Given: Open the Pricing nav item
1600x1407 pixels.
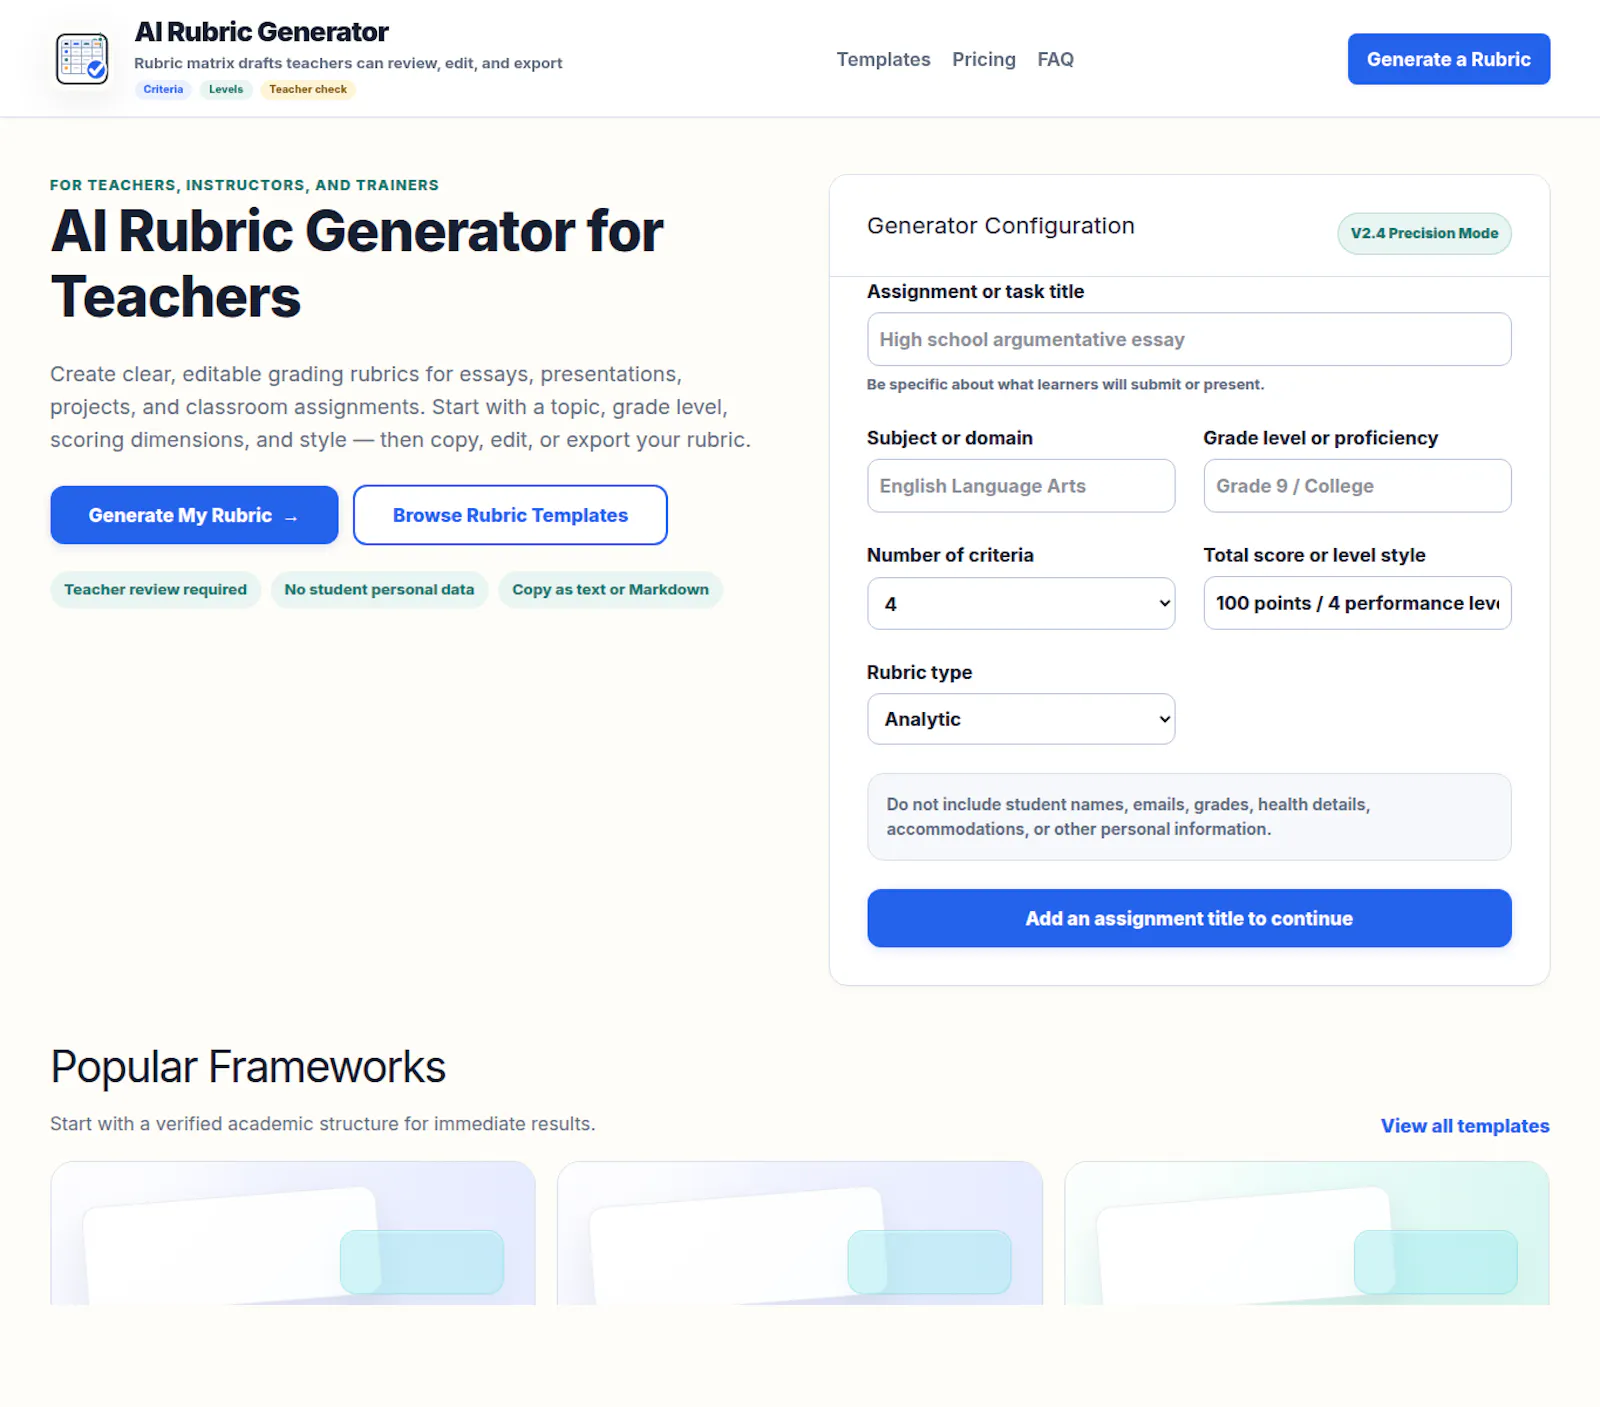Looking at the screenshot, I should pos(983,59).
